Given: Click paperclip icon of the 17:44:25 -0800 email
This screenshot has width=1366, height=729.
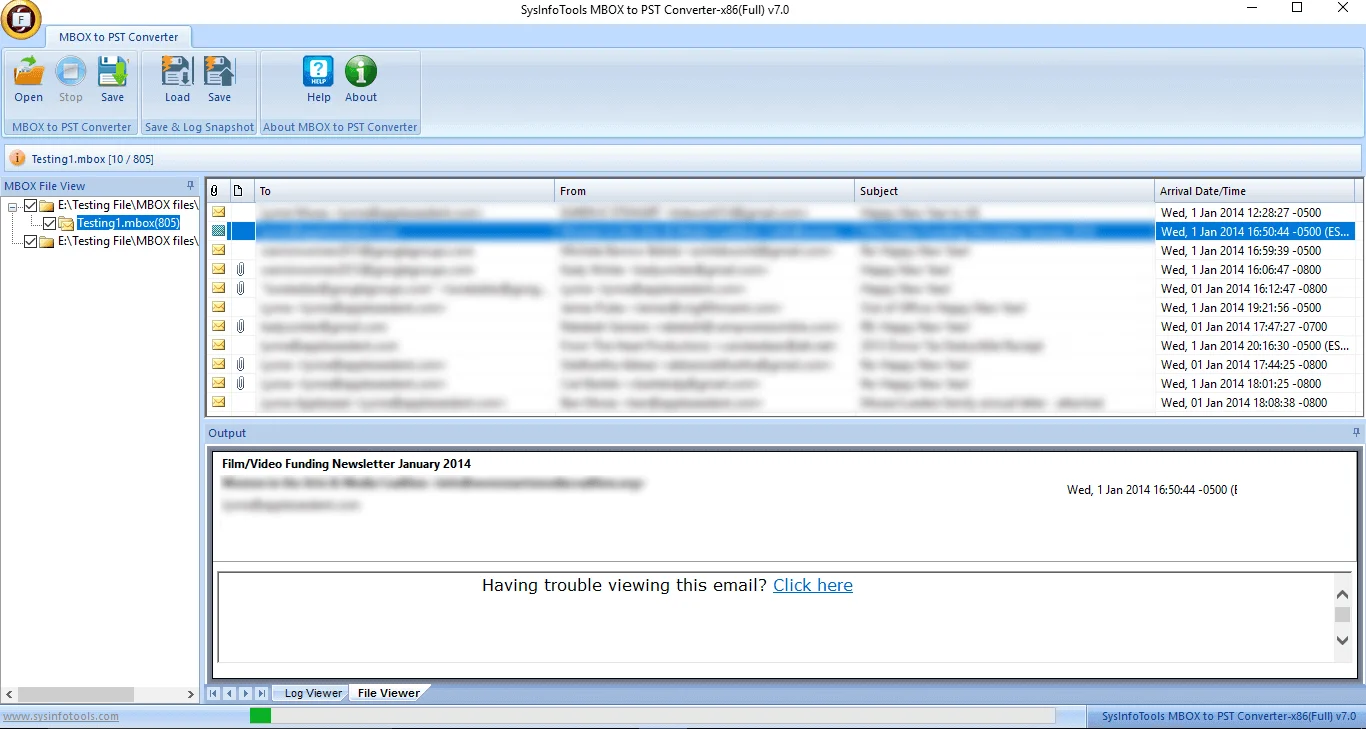Looking at the screenshot, I should (x=240, y=364).
